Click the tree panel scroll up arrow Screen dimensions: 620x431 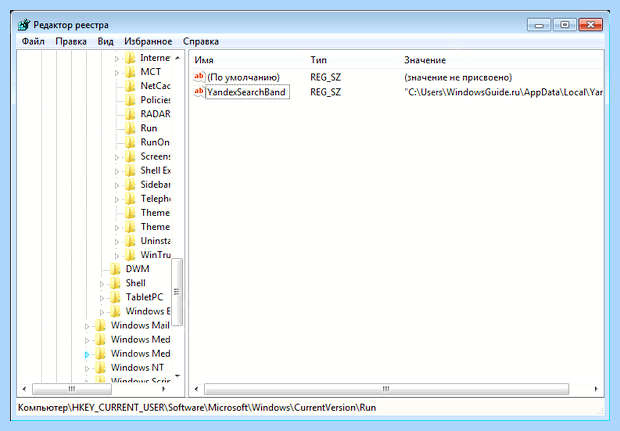click(177, 58)
